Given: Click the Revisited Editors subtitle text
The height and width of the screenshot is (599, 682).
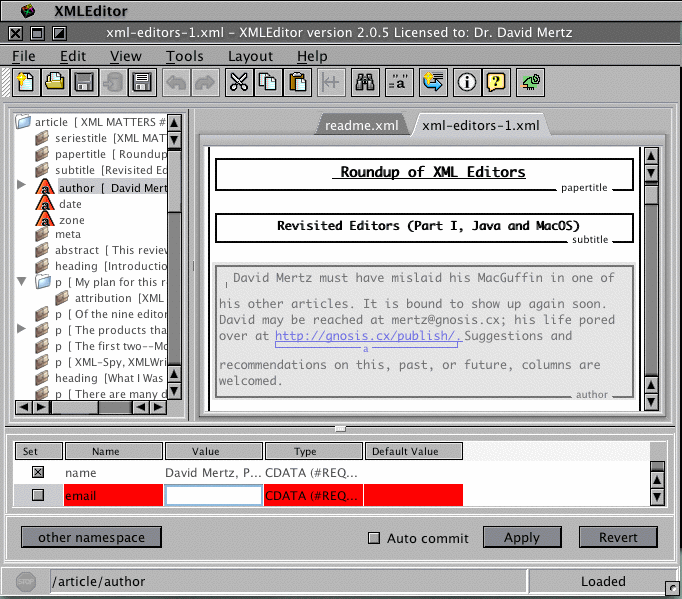Looking at the screenshot, I should 428,225.
